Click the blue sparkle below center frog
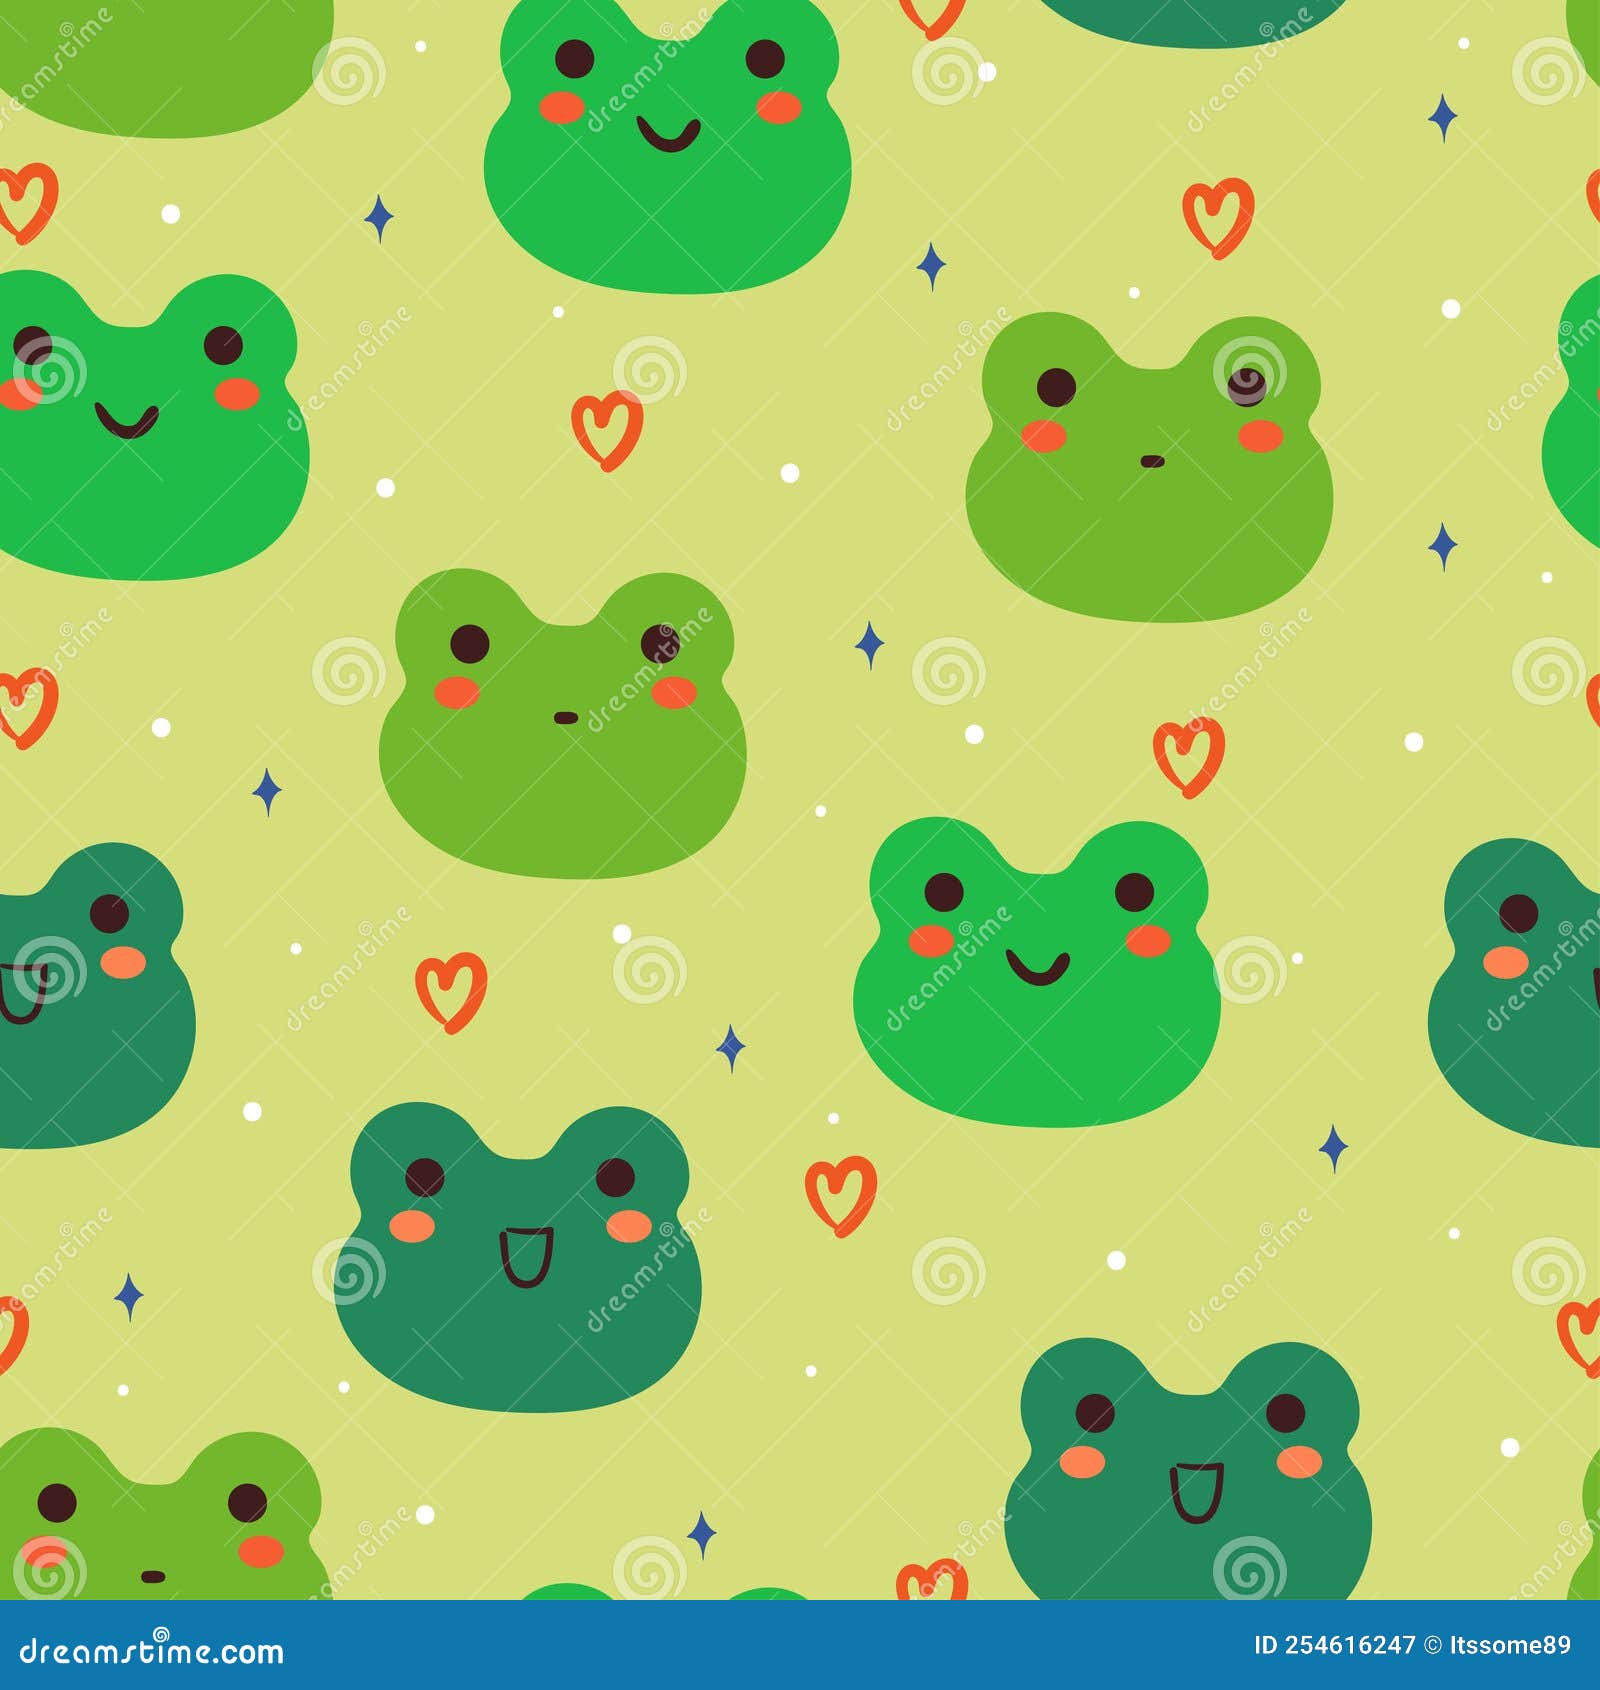Viewport: 1600px width, 1690px height. [x=733, y=1045]
